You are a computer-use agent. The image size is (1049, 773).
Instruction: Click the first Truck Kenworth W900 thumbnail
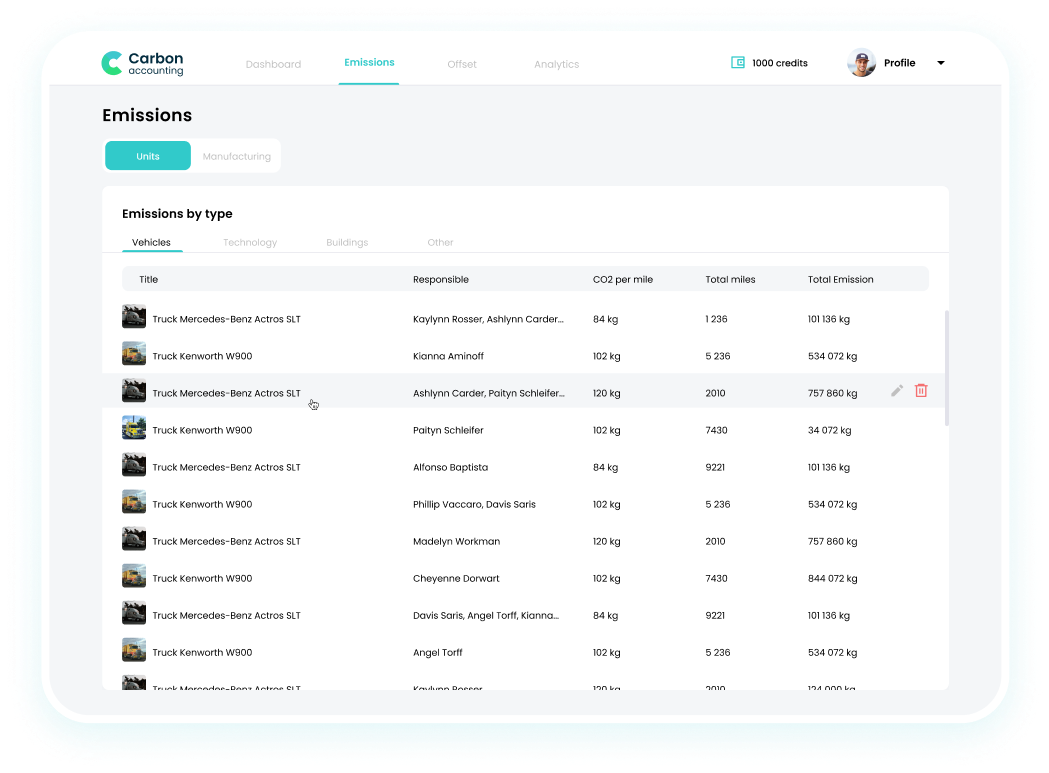133,352
